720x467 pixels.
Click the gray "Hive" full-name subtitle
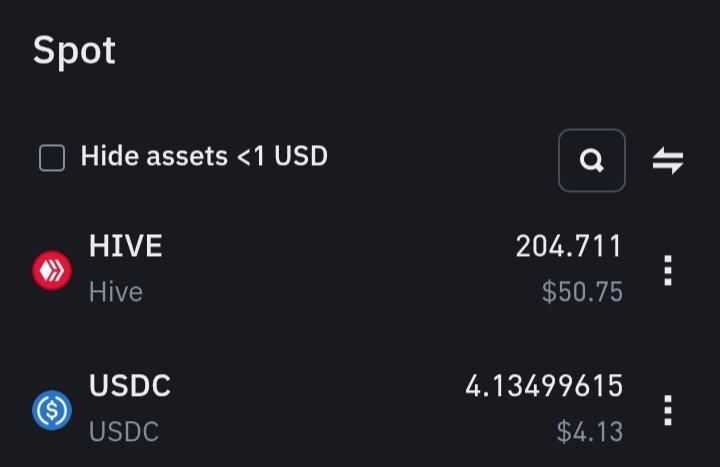point(116,292)
